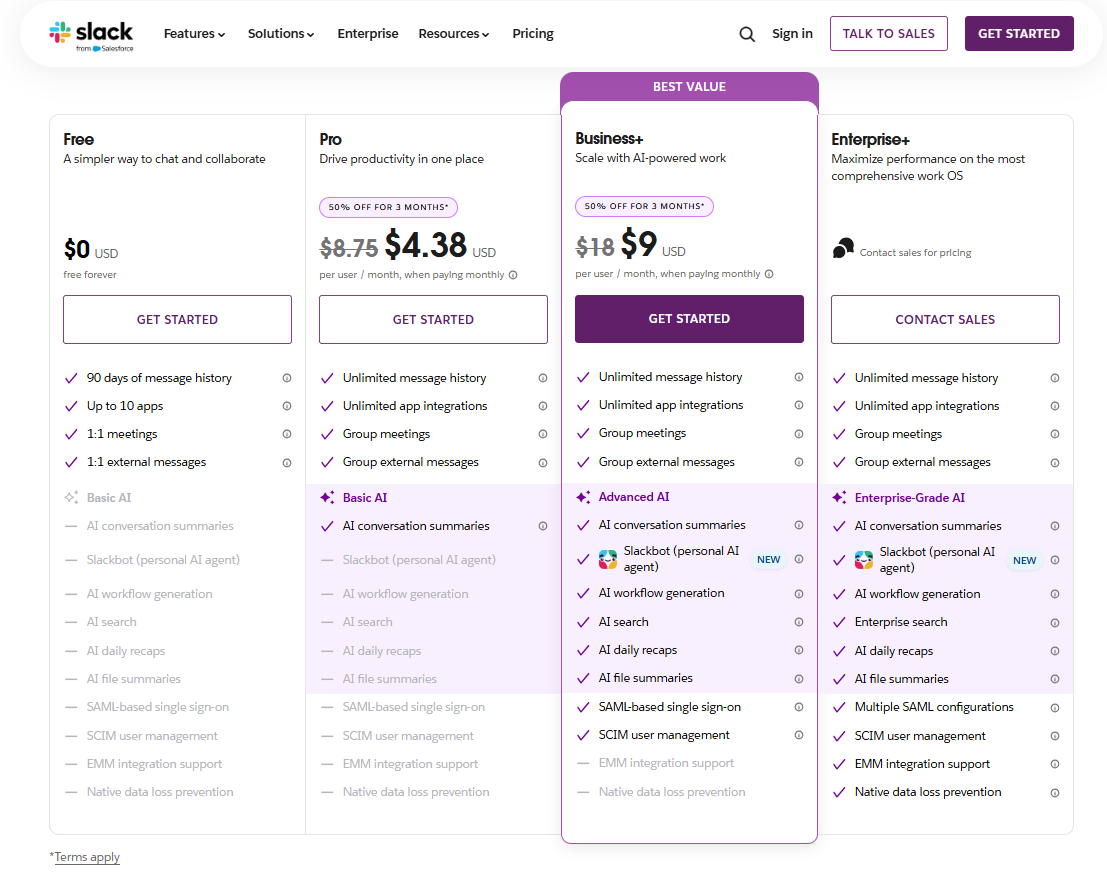Open the tooltip for SCIM user management in Business+
1107x877 pixels.
(798, 735)
